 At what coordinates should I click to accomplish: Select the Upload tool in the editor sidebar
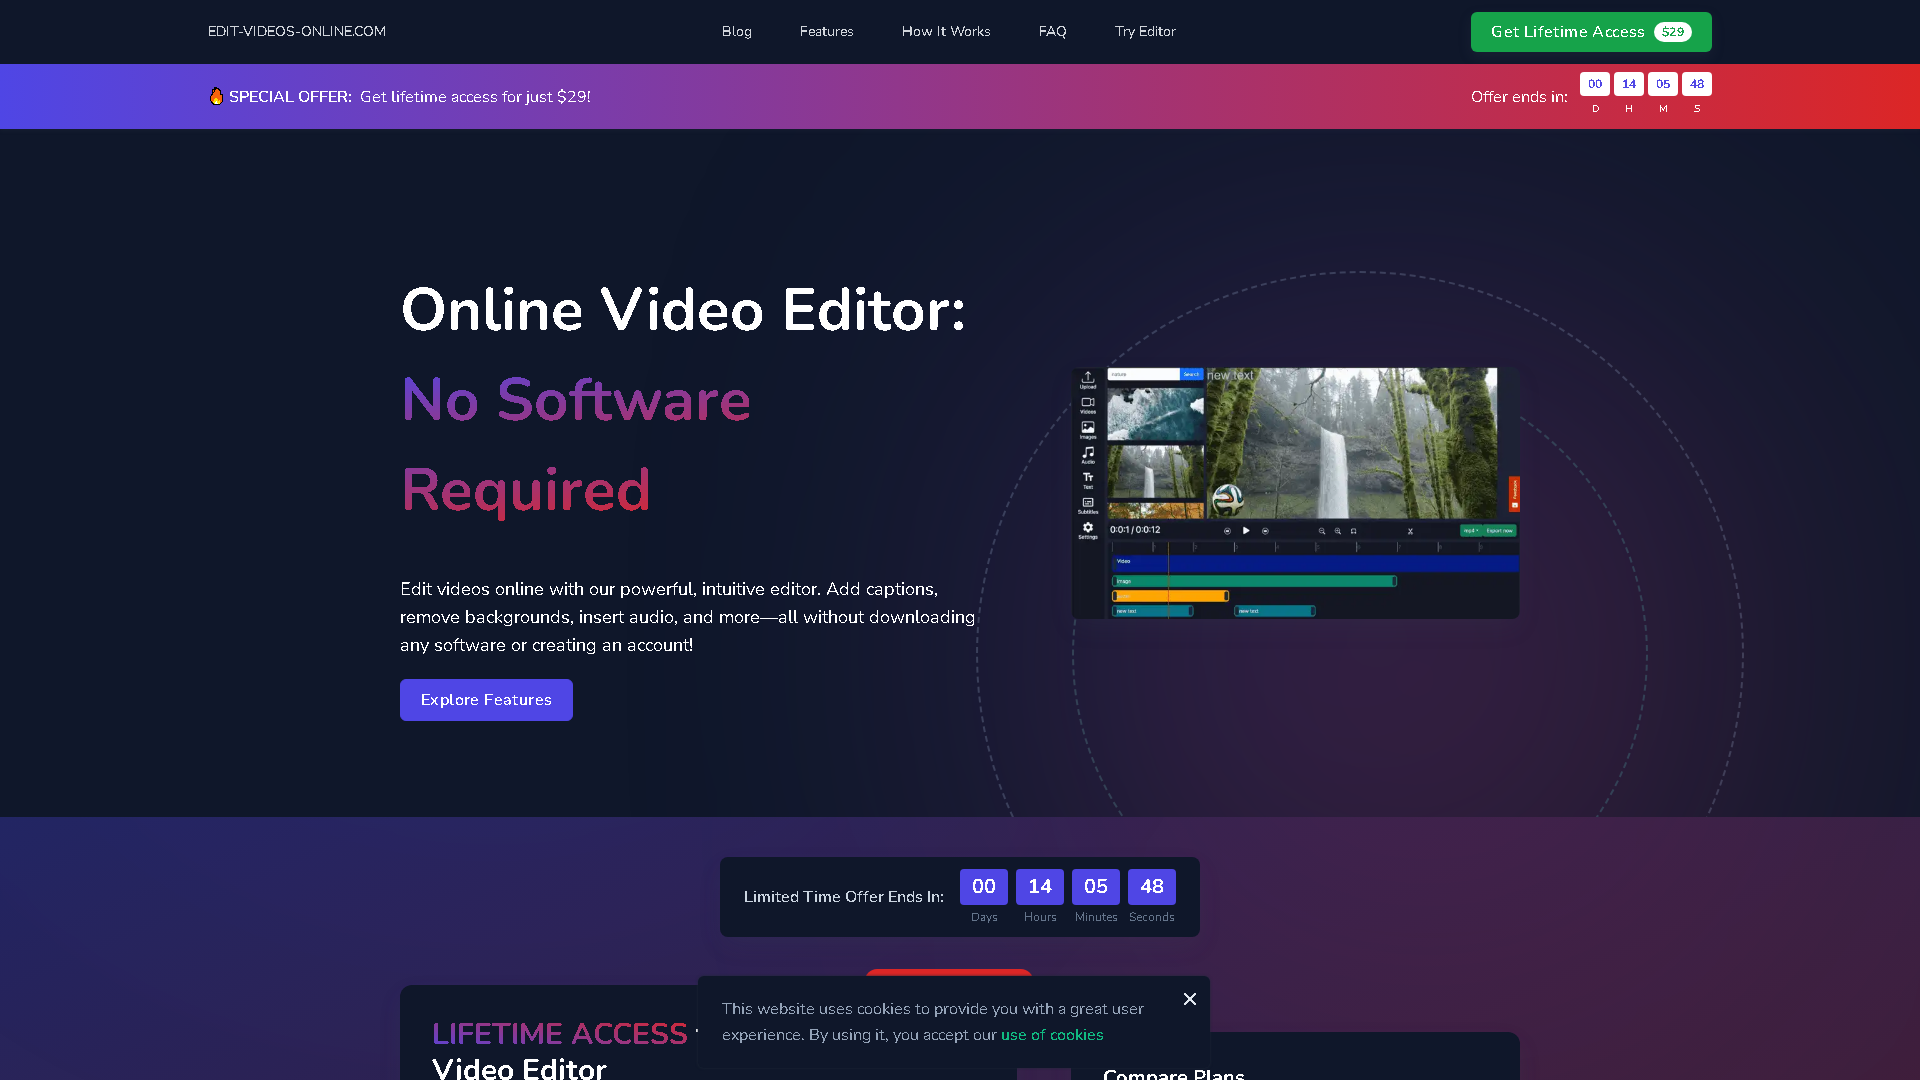[x=1088, y=380]
